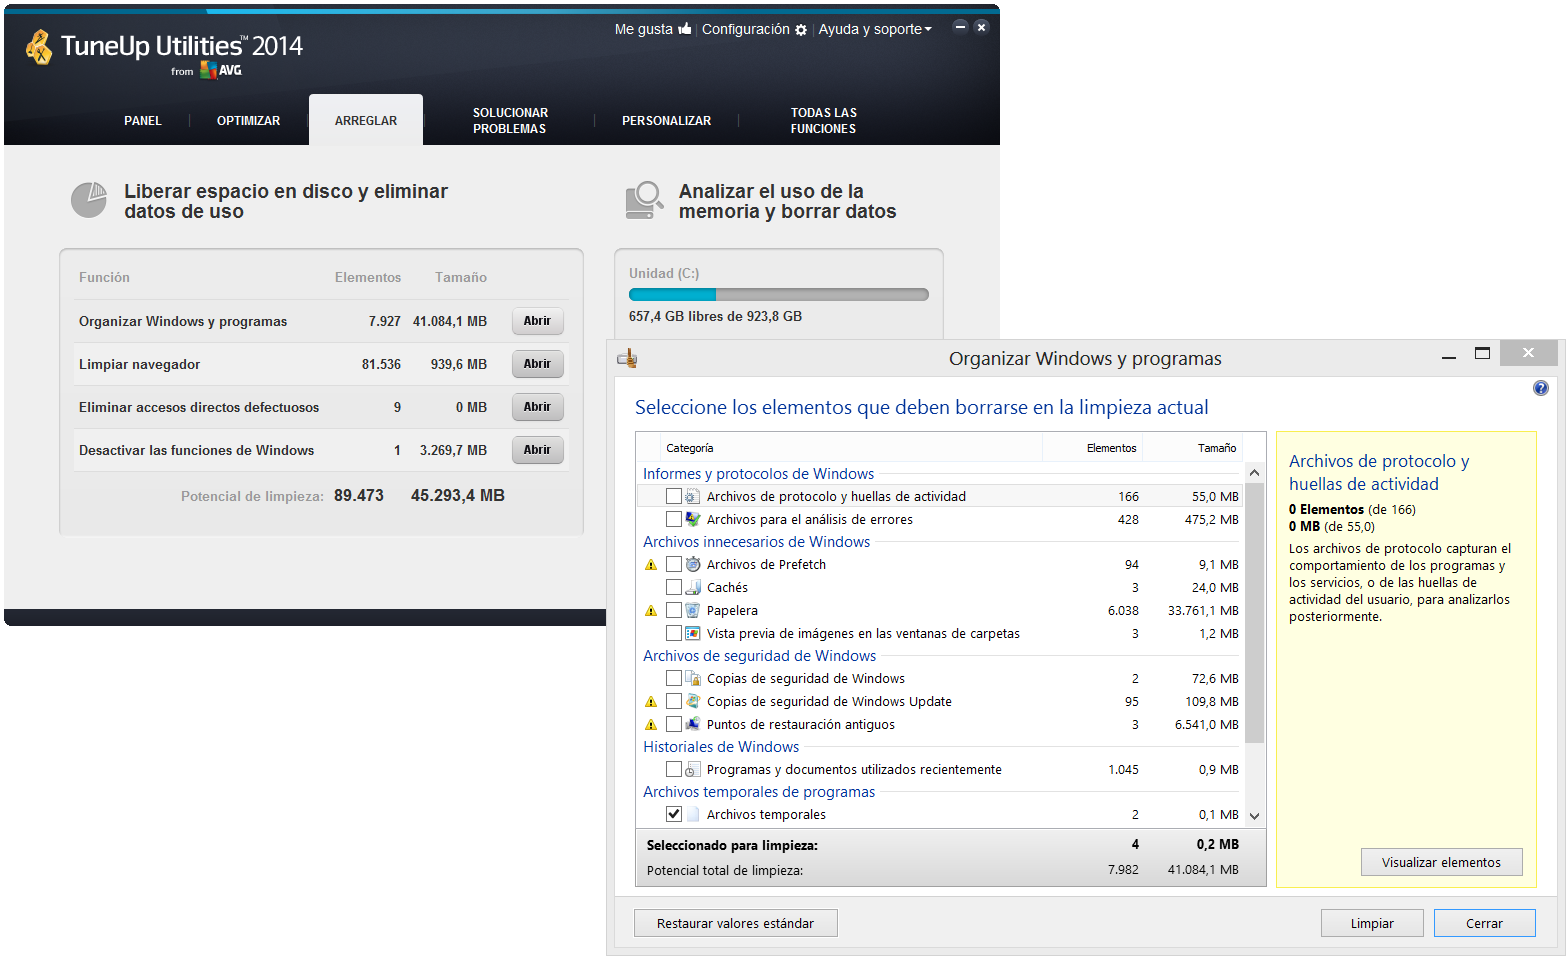1568x960 pixels.
Task: Click warning triangle beside Windows Update copies
Action: (651, 702)
